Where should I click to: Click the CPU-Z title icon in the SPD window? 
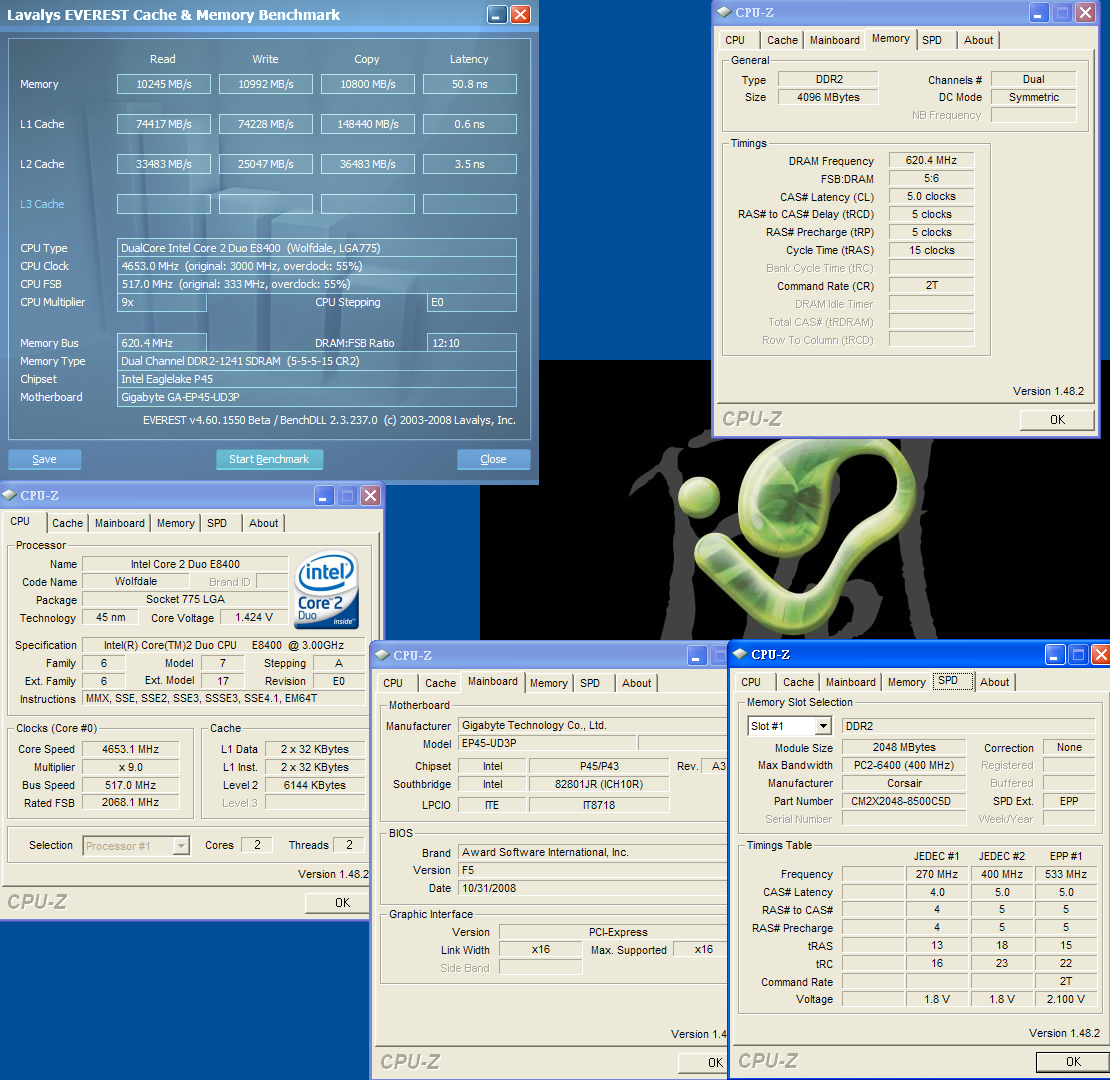click(739, 655)
